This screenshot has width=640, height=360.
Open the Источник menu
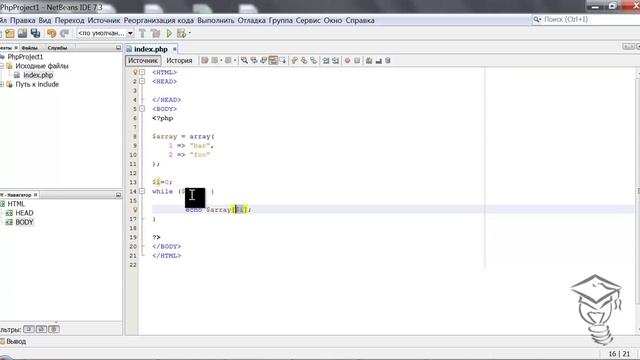click(104, 20)
